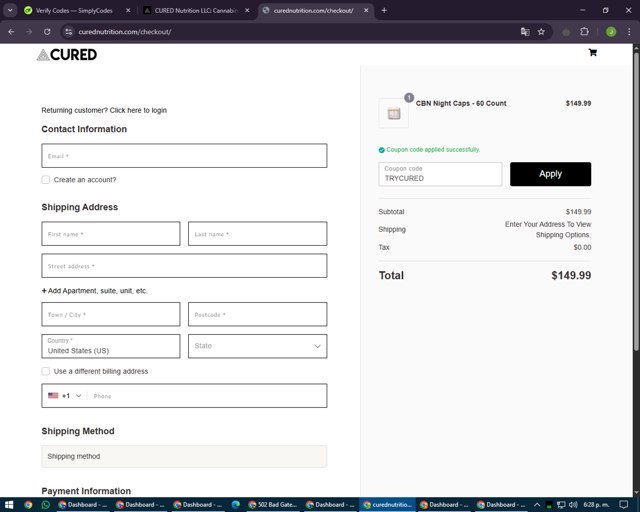Click the Last name field

tap(258, 234)
